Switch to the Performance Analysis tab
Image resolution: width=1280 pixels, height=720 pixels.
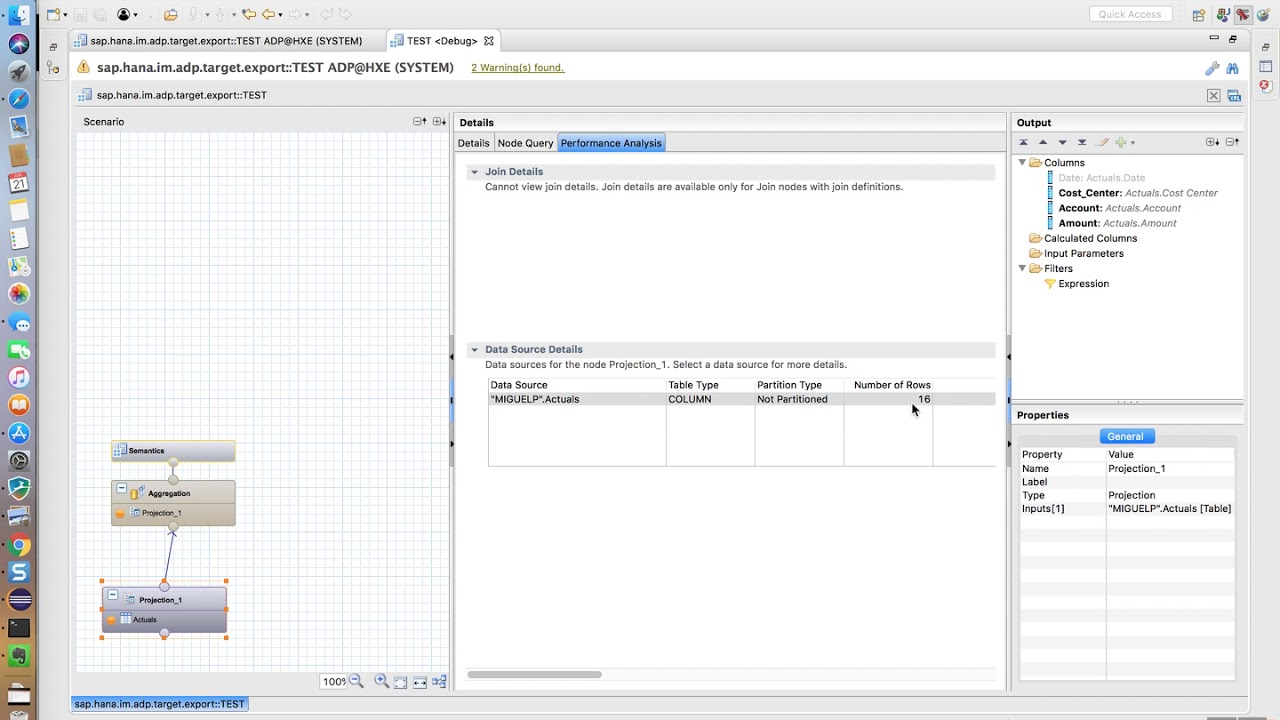[611, 143]
